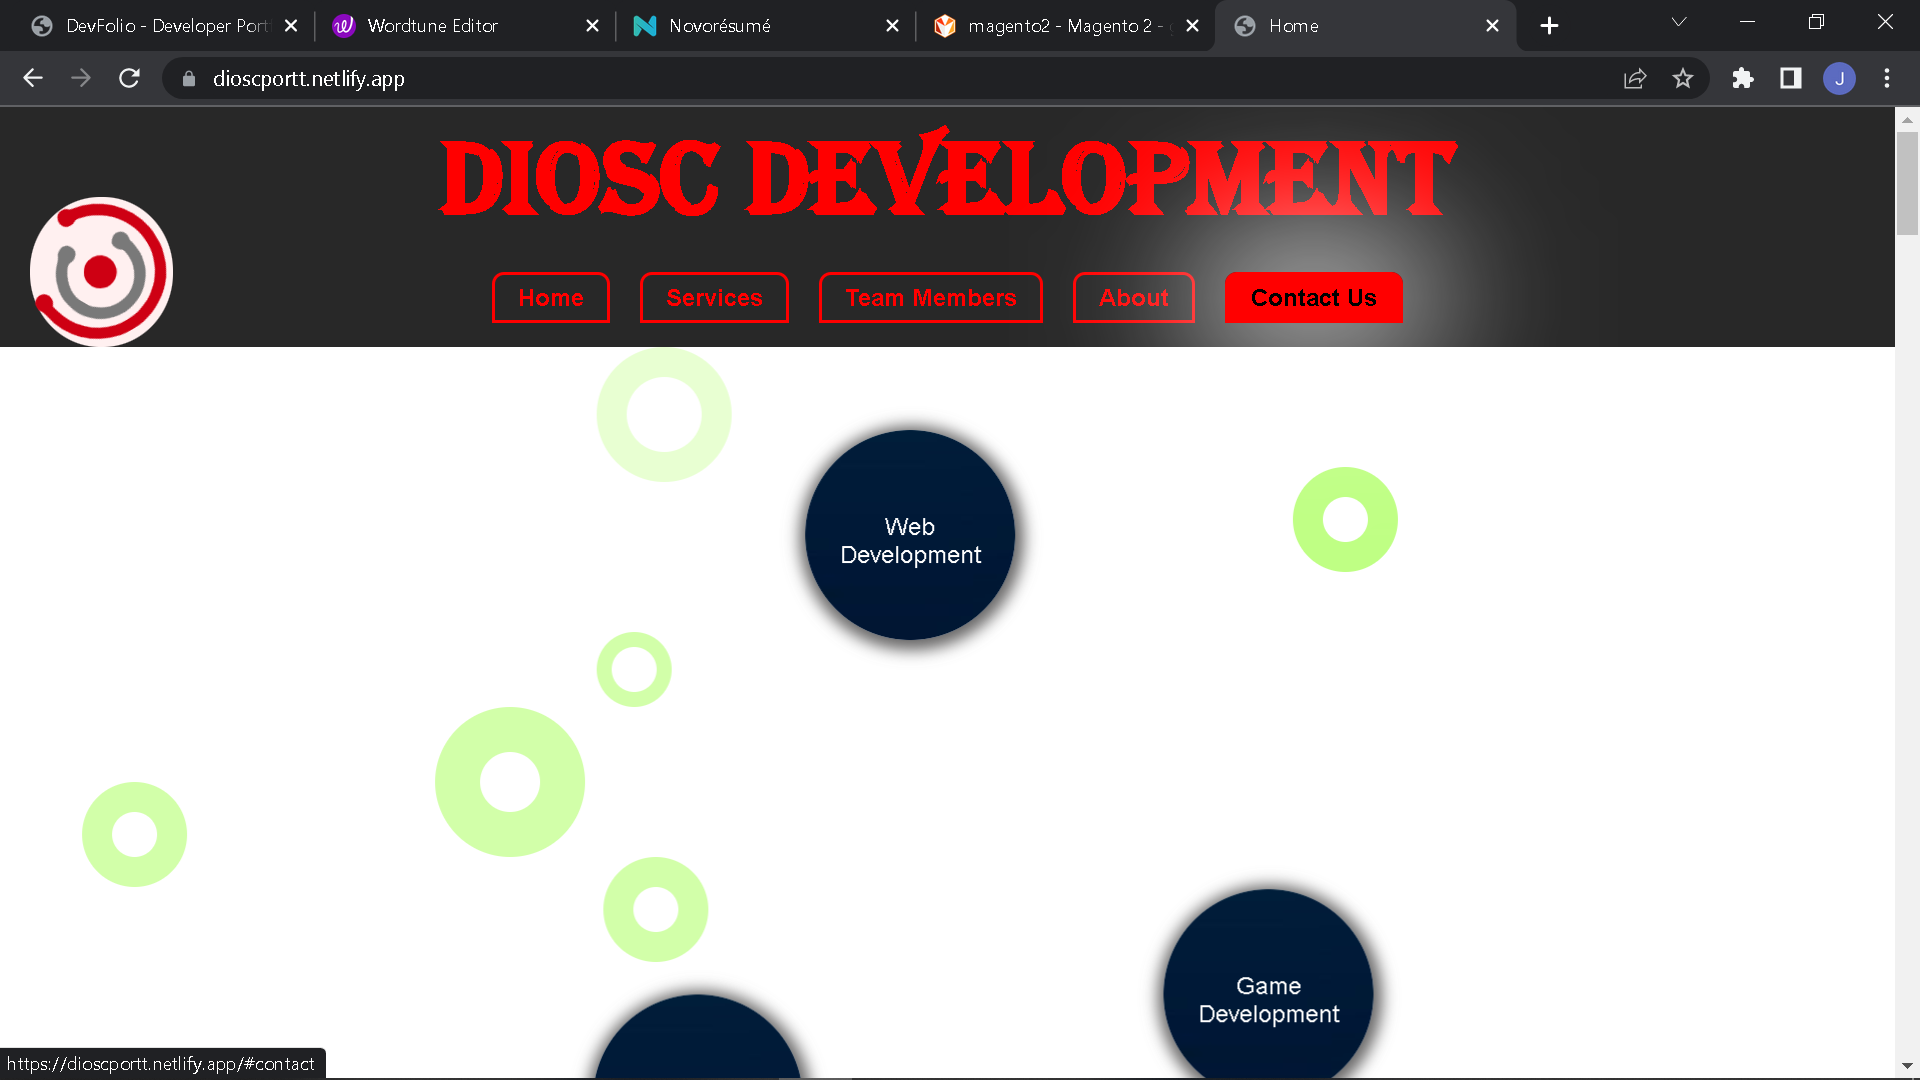1920x1080 pixels.
Task: Close the magento2 tab
Action: [1192, 26]
